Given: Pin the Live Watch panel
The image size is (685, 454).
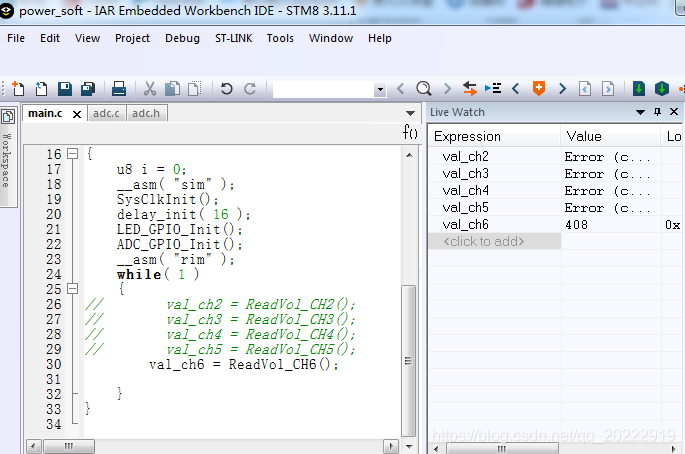Looking at the screenshot, I should [x=657, y=112].
